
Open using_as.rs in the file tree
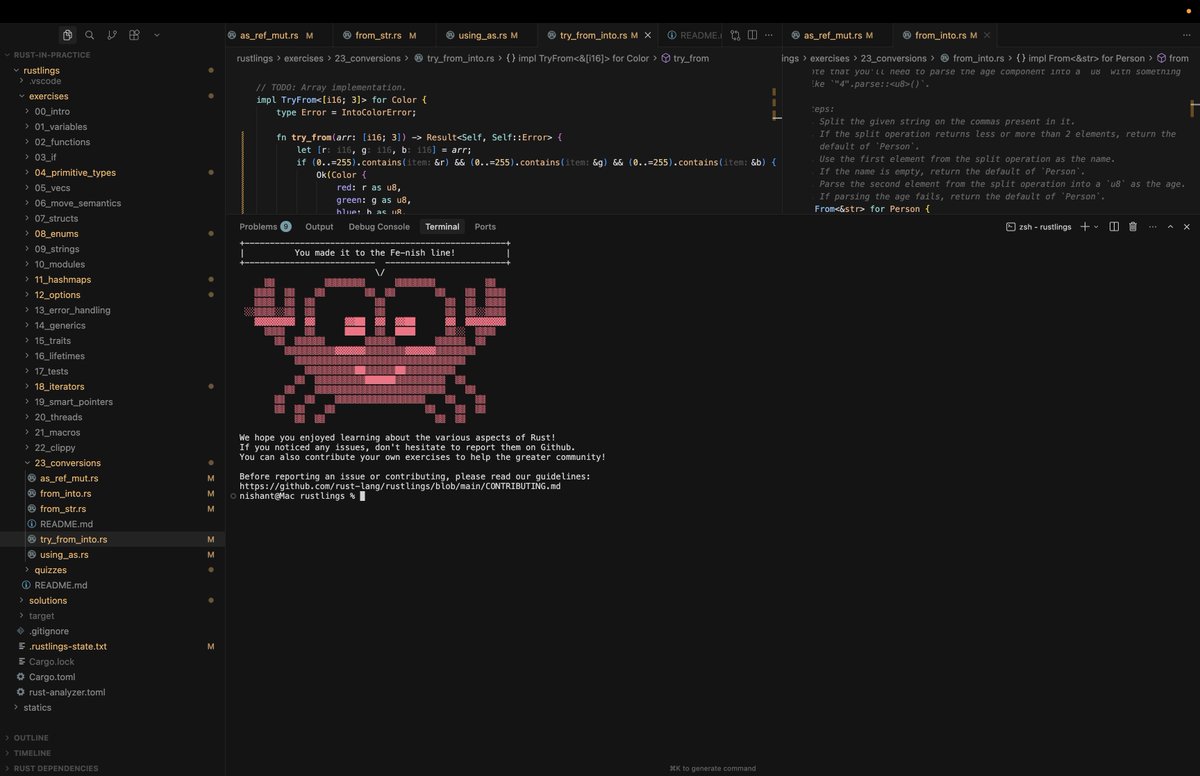pos(64,555)
